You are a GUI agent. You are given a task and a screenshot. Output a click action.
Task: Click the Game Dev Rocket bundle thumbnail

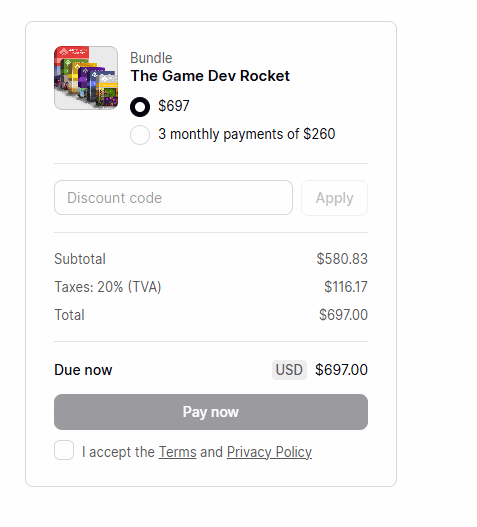click(86, 78)
